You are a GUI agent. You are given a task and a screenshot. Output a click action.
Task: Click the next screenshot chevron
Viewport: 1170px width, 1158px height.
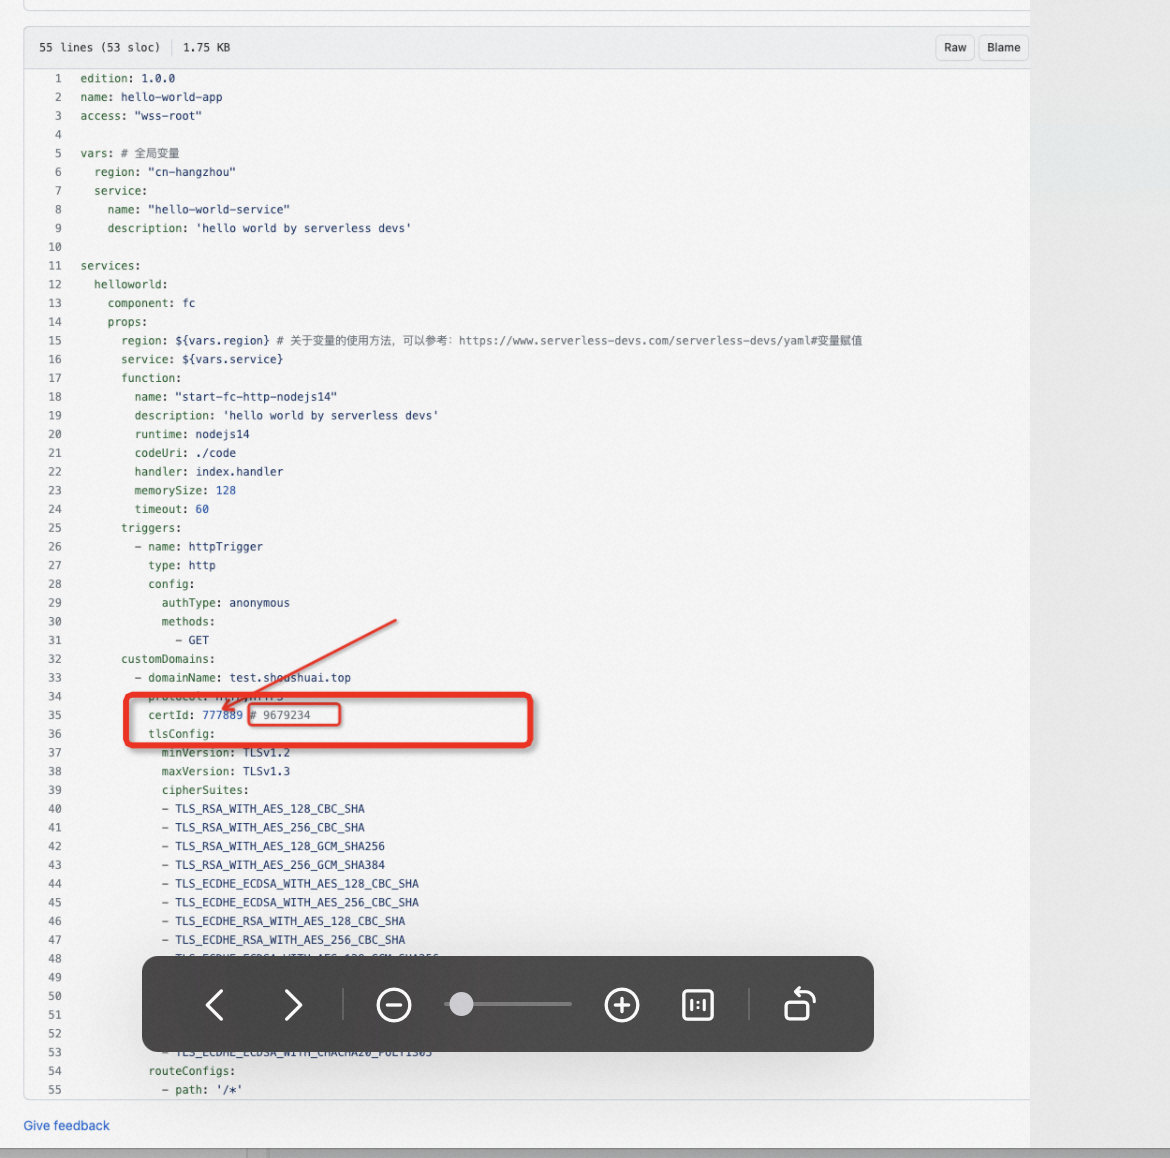coord(293,1005)
